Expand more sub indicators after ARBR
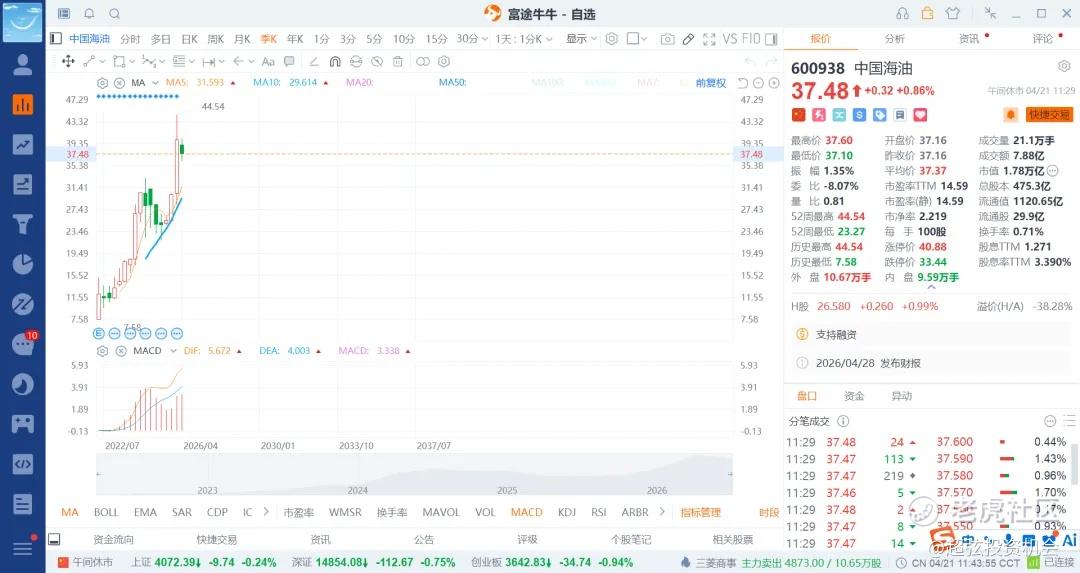Image resolution: width=1080 pixels, height=573 pixels. [662, 512]
